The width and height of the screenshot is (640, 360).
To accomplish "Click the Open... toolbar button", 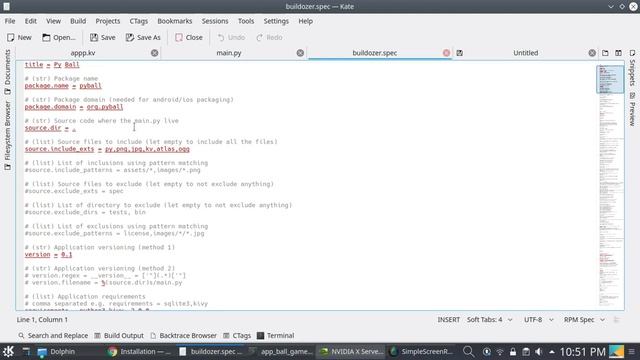I will (59, 37).
